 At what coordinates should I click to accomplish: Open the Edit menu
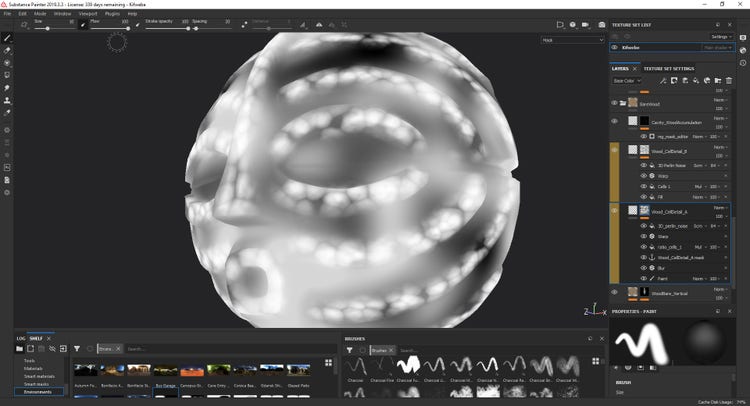pos(22,14)
